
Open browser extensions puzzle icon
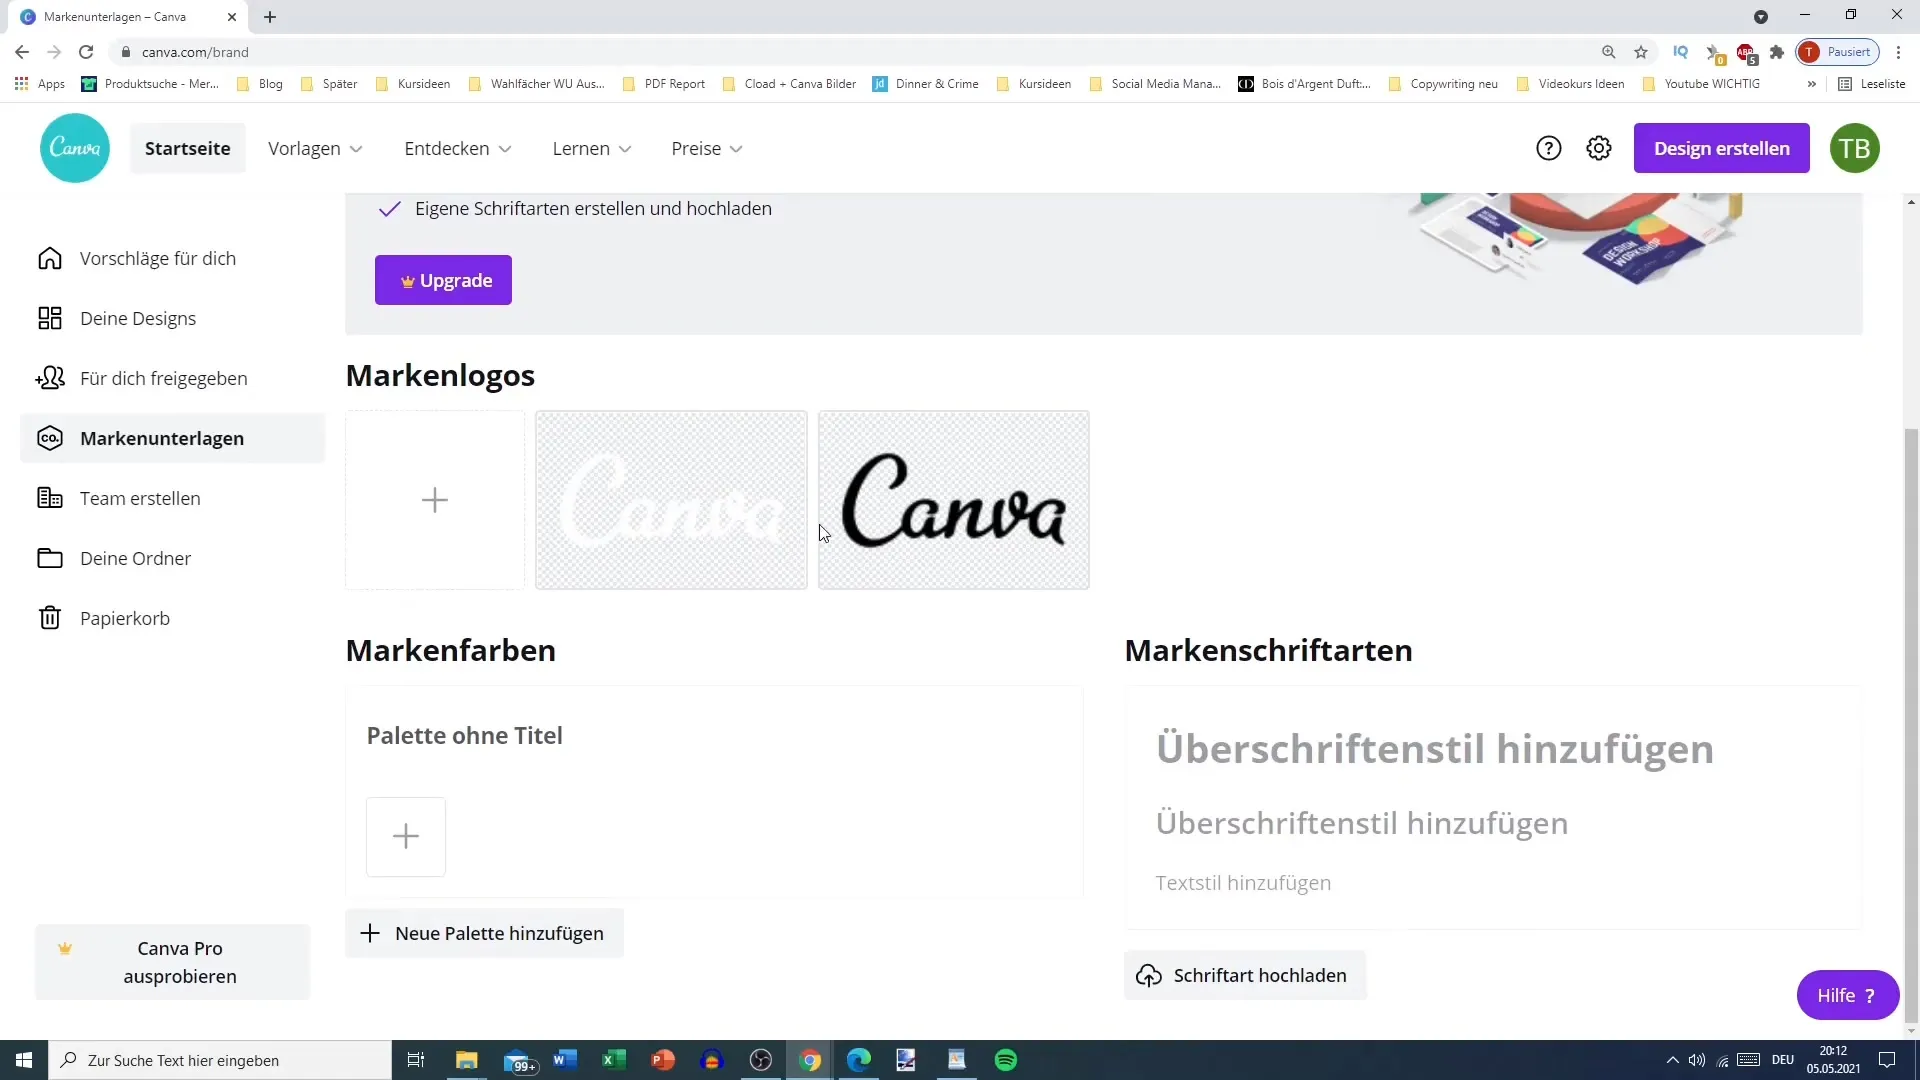click(x=1777, y=52)
